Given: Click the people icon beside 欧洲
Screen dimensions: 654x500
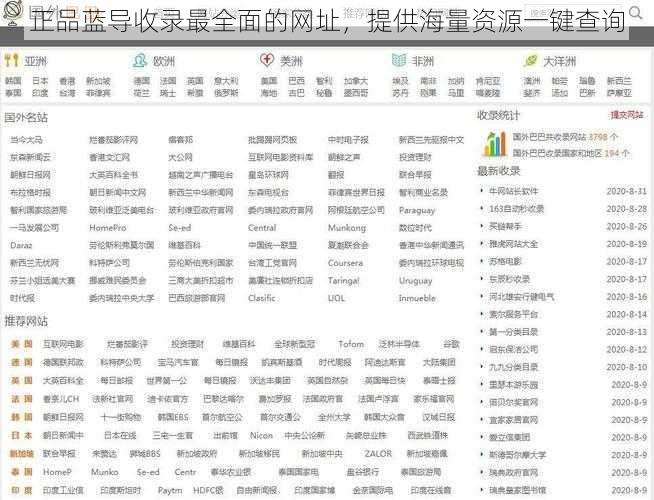Looking at the screenshot, I should click(140, 60).
